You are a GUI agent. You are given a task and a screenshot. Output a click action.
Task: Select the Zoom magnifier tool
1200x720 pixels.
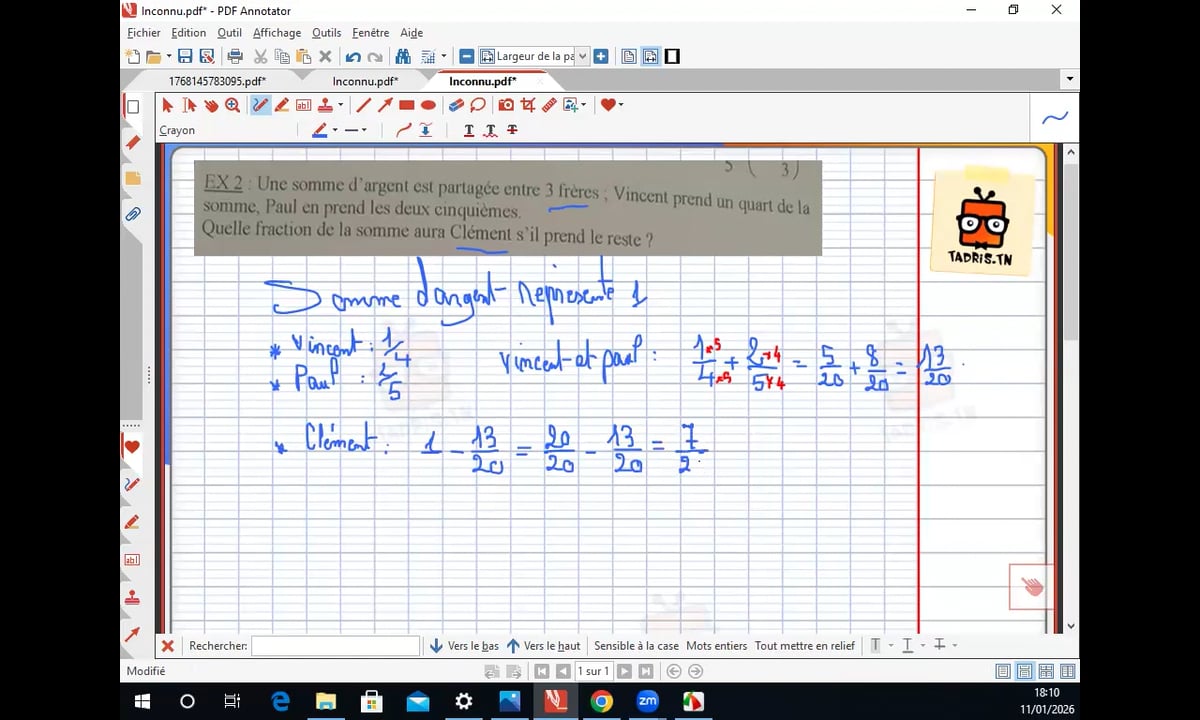coord(232,105)
